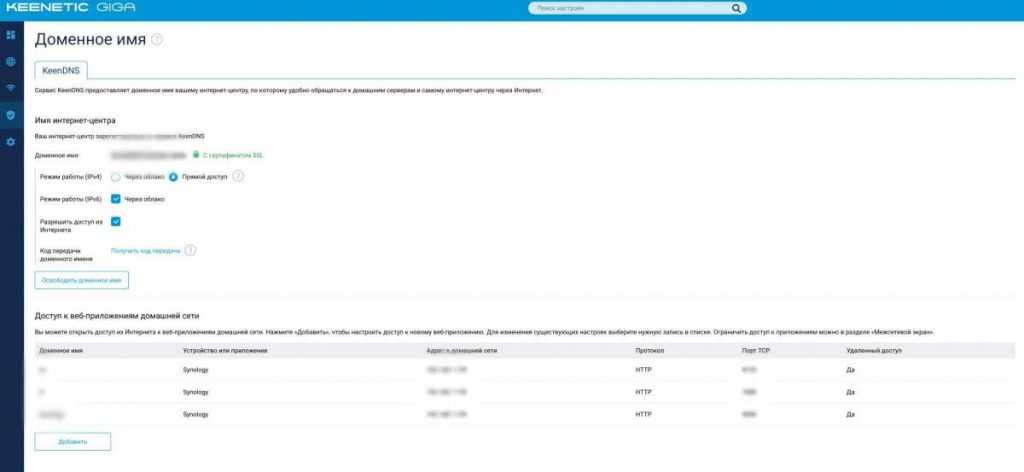Screen dimensions: 1024x472
Task: Select the Через облако IPv4 radio button
Action: pyautogui.click(x=116, y=177)
